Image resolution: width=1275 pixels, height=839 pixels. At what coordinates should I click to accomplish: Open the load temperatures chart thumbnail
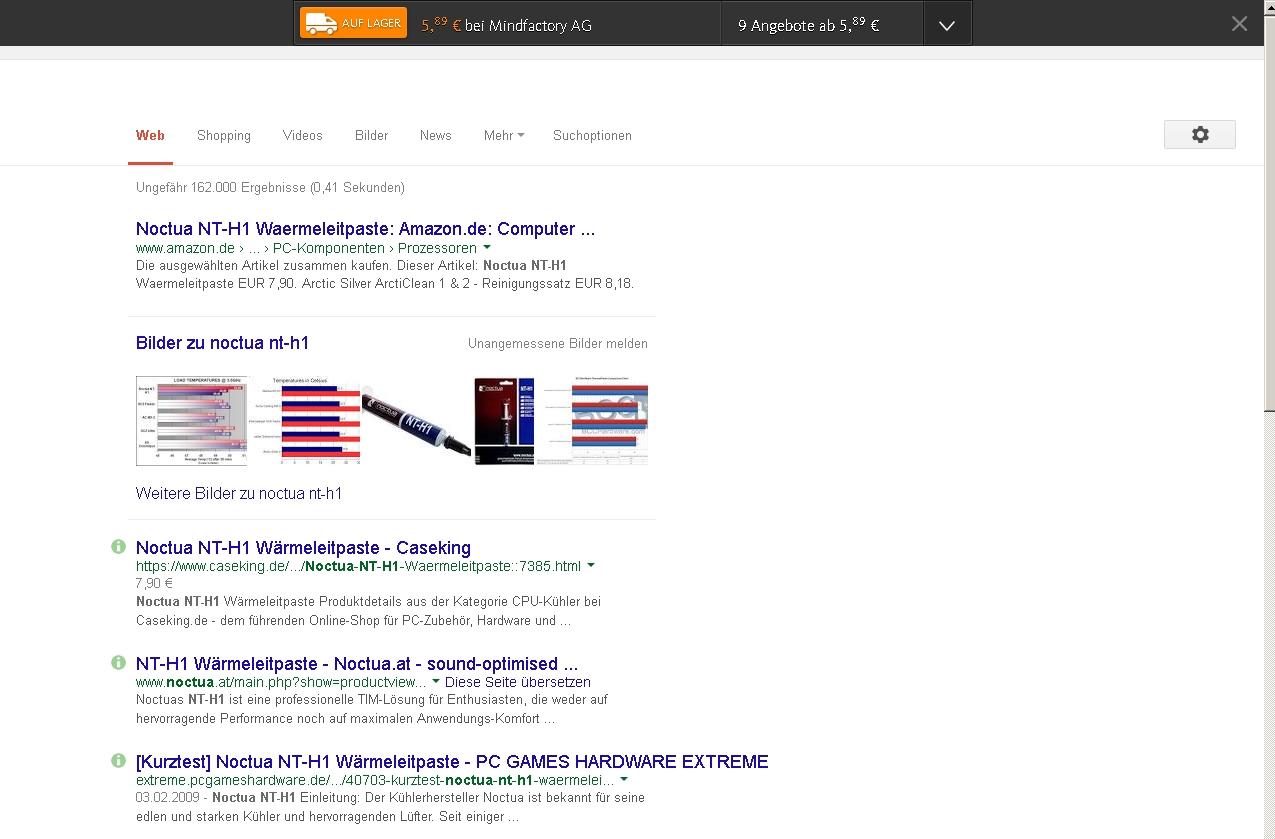click(191, 421)
